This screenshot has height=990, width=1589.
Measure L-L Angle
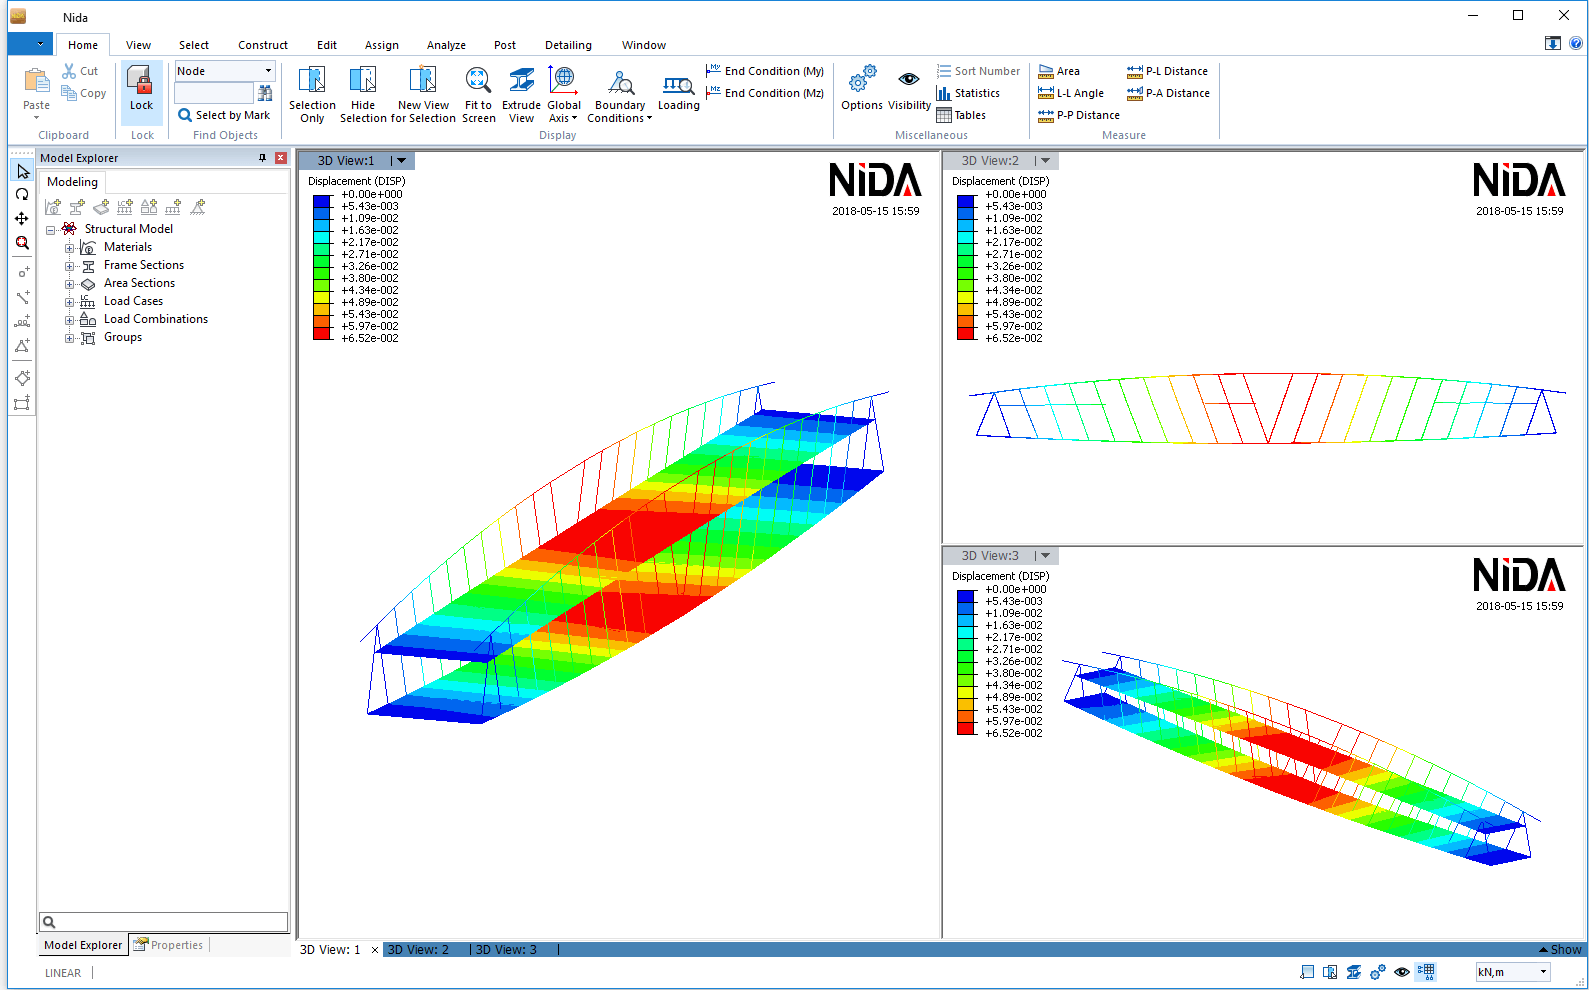pyautogui.click(x=1071, y=93)
